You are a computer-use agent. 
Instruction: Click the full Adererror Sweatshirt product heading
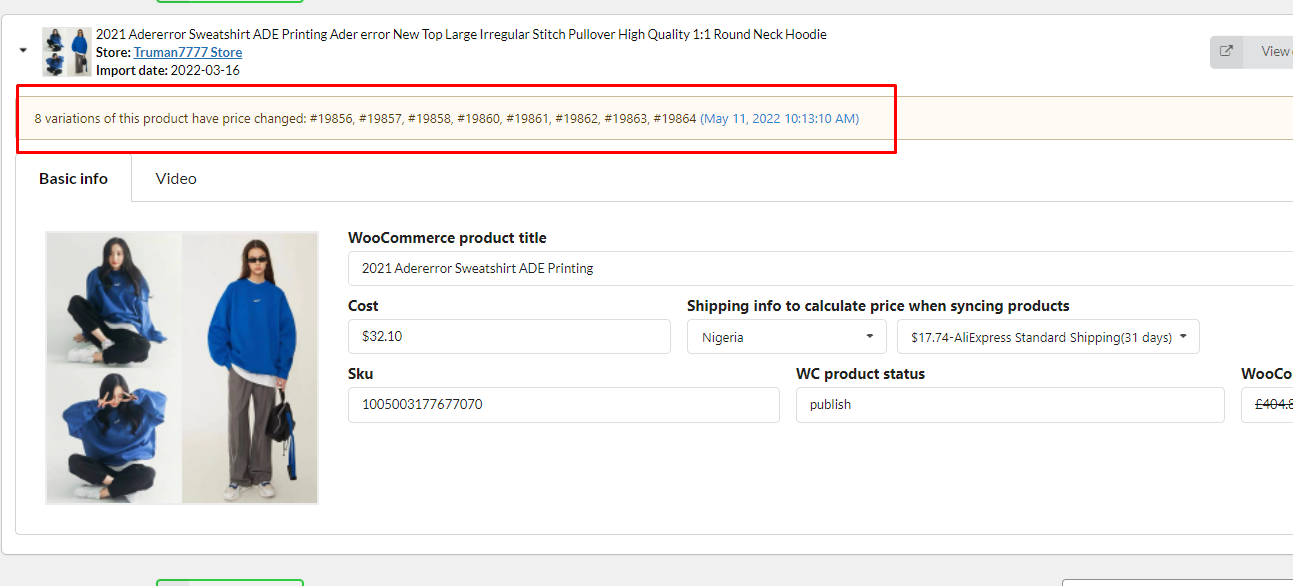(x=461, y=34)
